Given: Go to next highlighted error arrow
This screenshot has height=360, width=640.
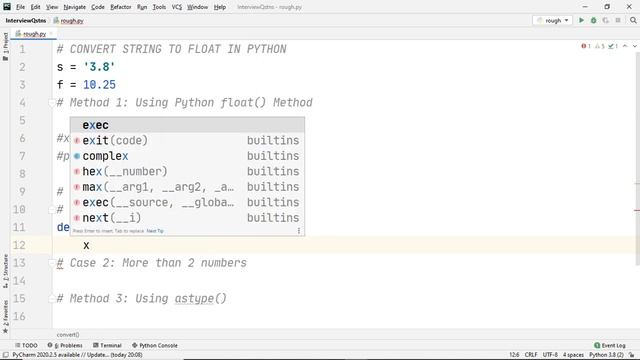Looking at the screenshot, I should [635, 46].
